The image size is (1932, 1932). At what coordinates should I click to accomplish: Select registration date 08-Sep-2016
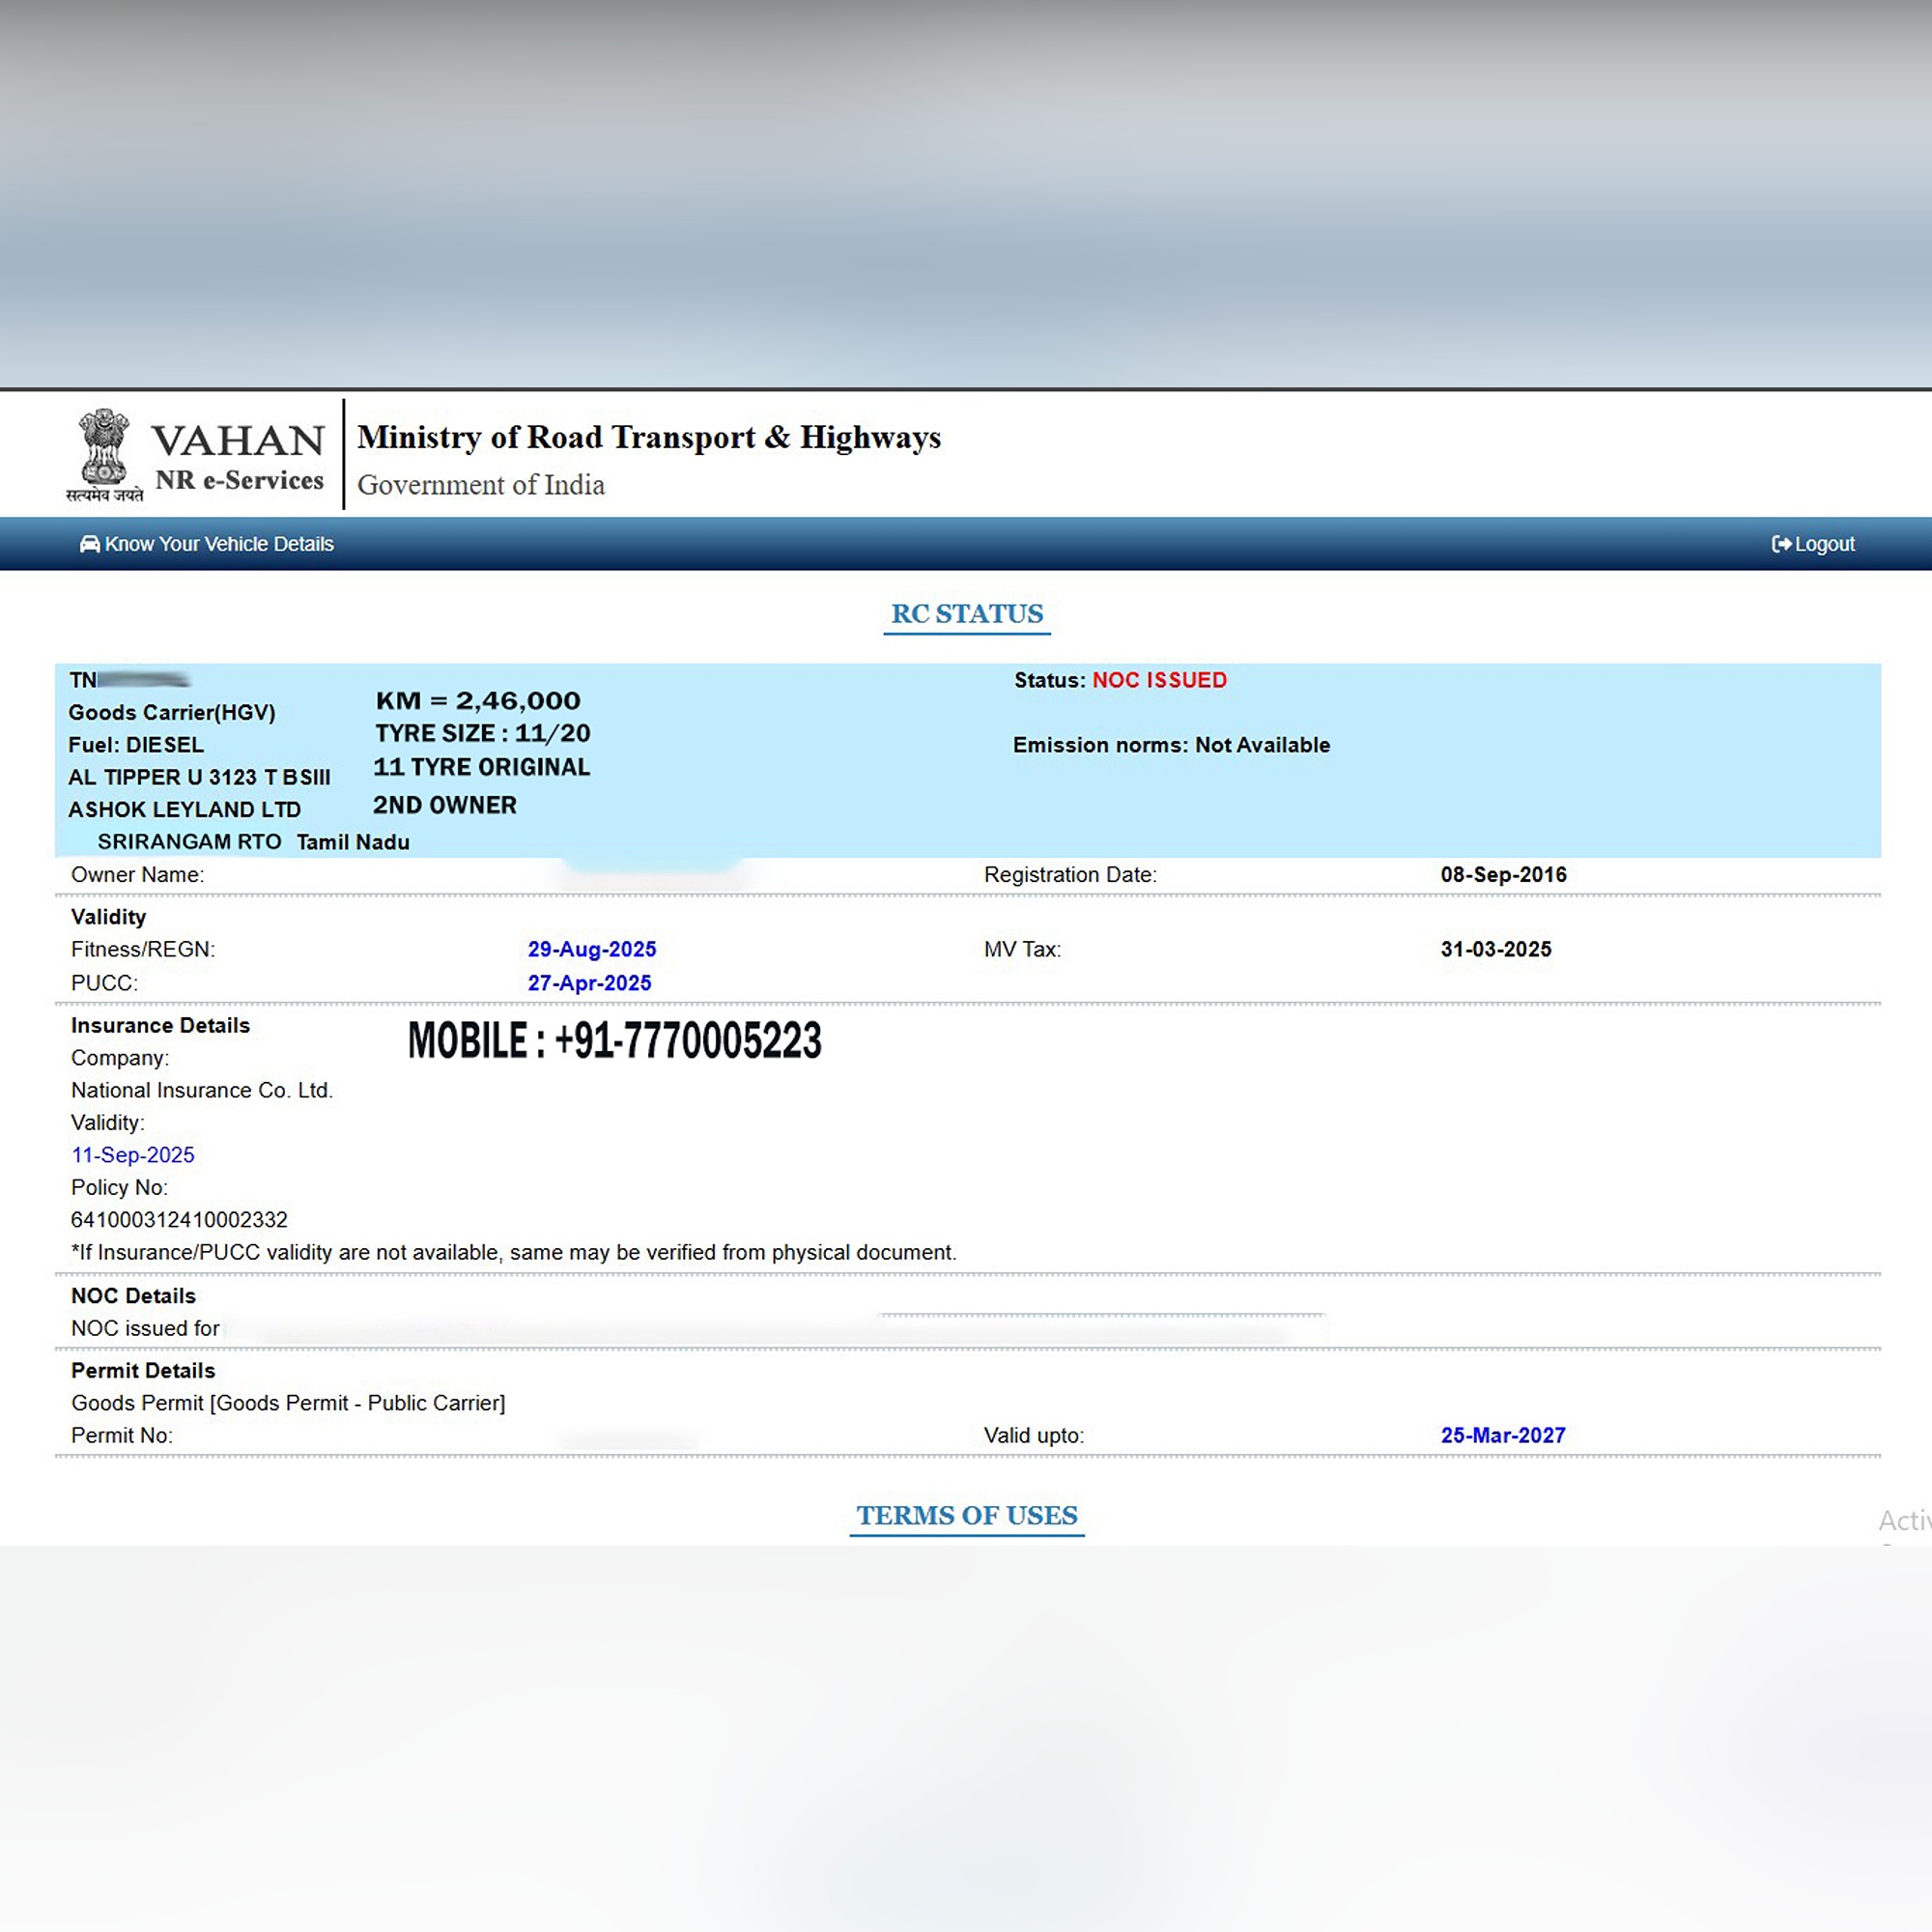click(x=1503, y=875)
